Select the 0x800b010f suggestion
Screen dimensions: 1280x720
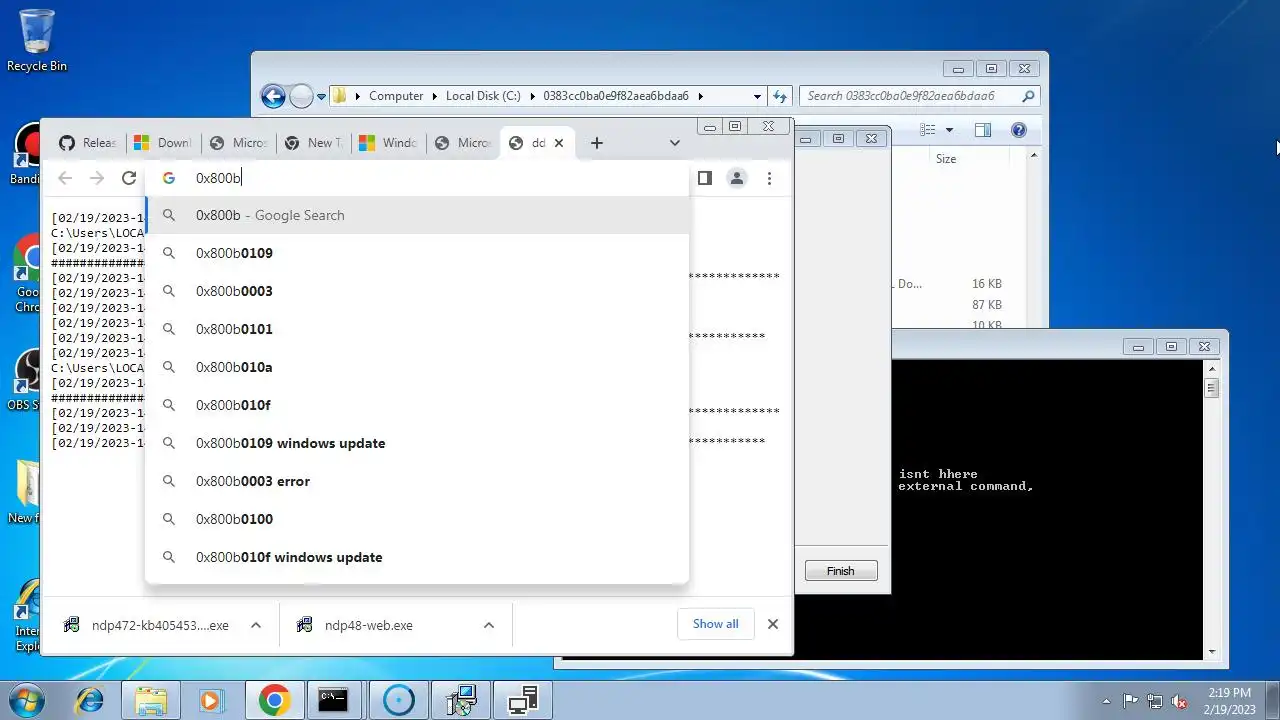[417, 405]
